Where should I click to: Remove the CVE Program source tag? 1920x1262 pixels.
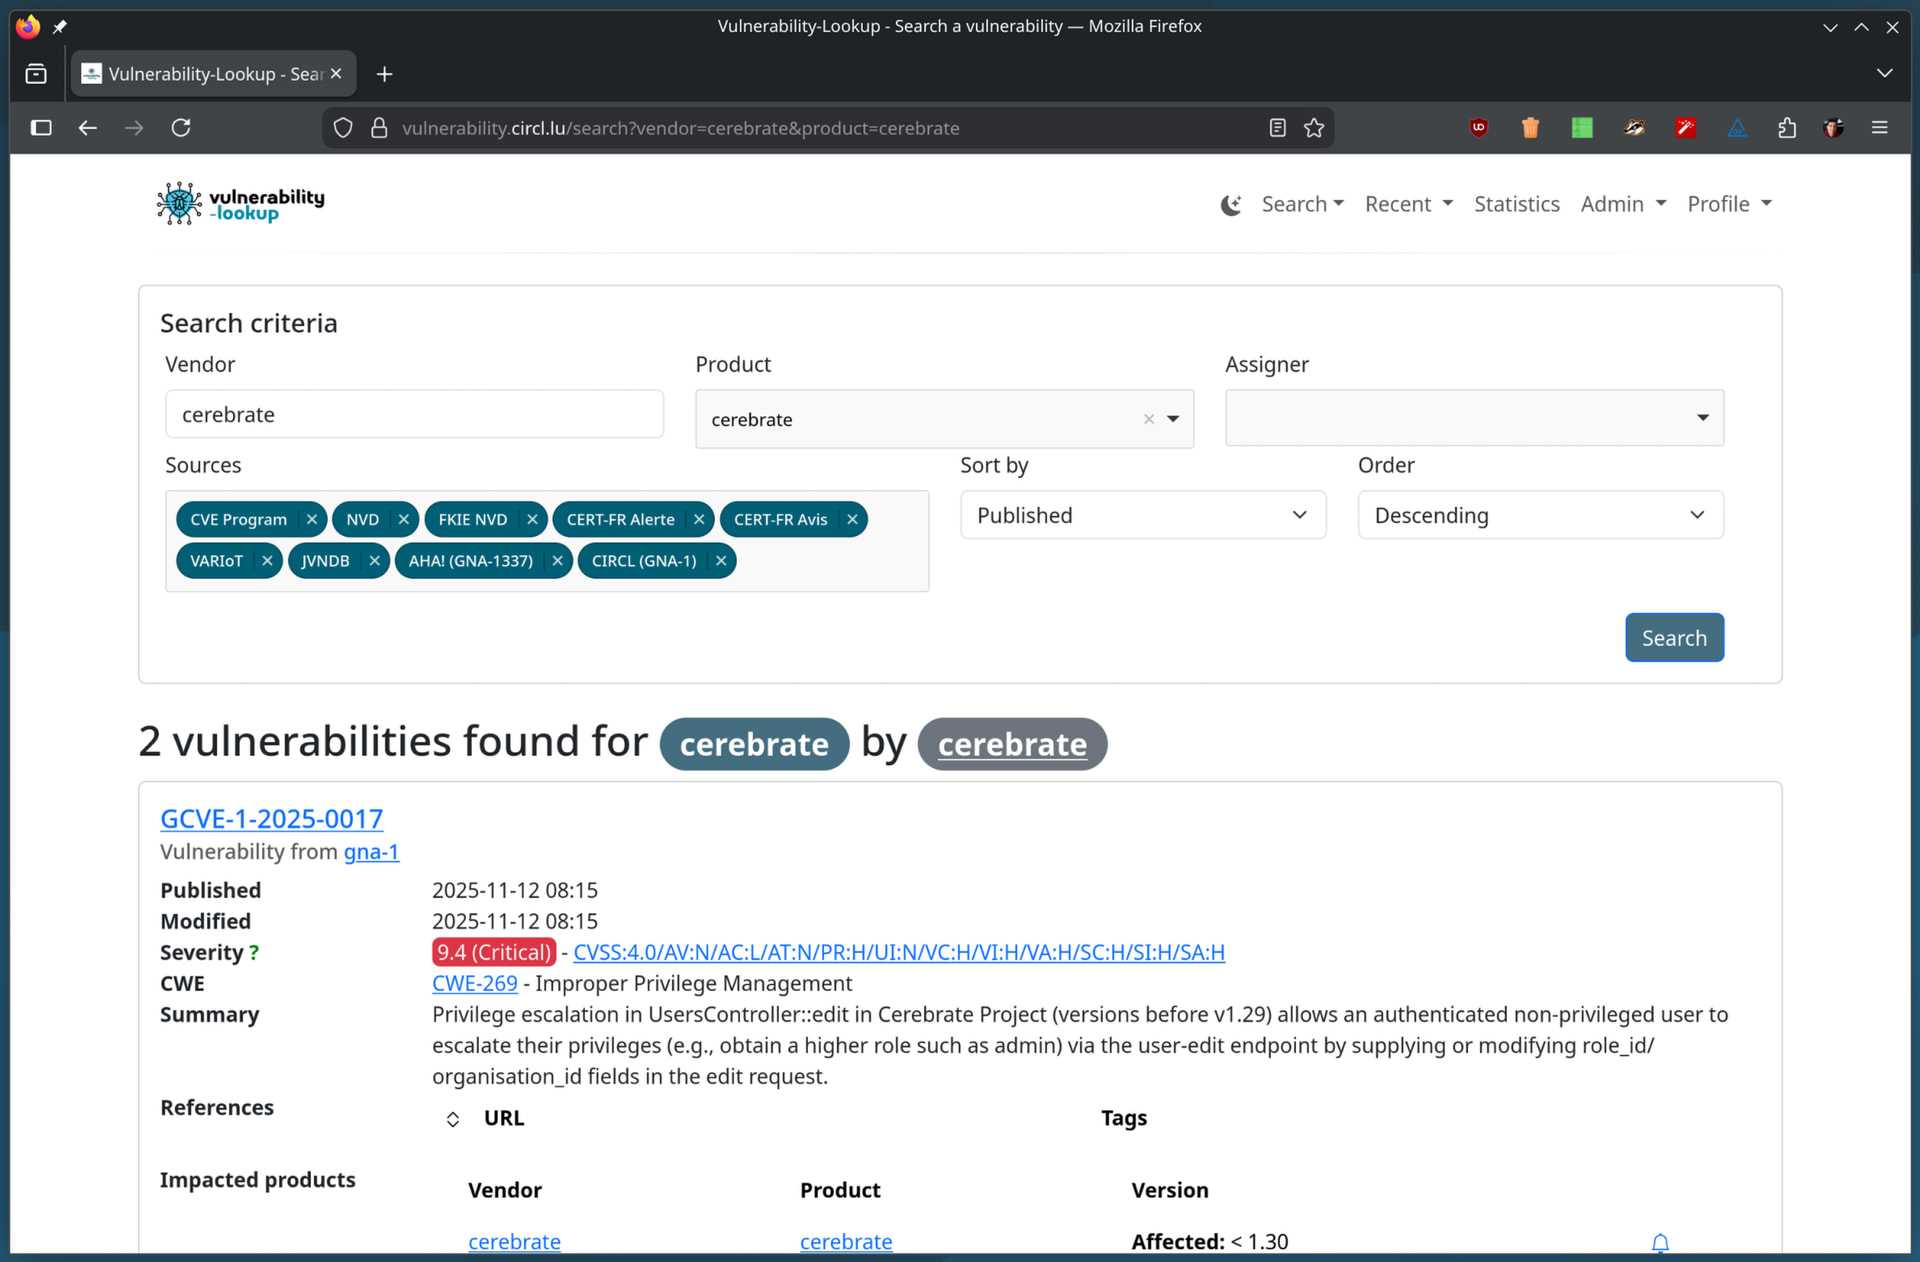tap(312, 520)
